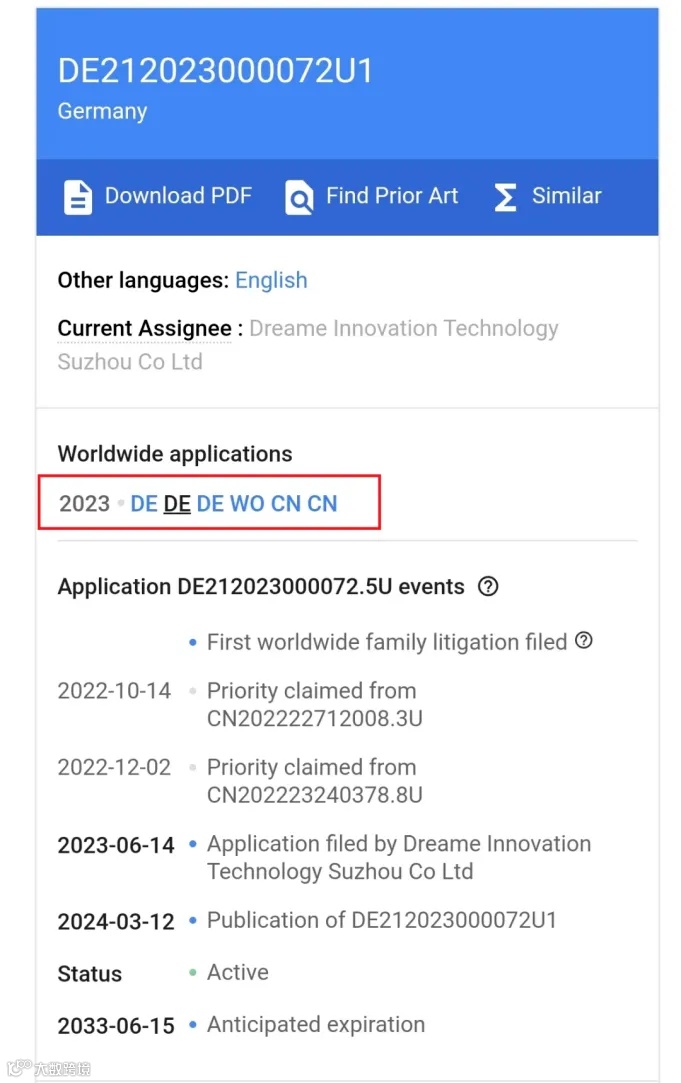
Task: Click the Find Prior Art search icon
Action: tap(299, 197)
